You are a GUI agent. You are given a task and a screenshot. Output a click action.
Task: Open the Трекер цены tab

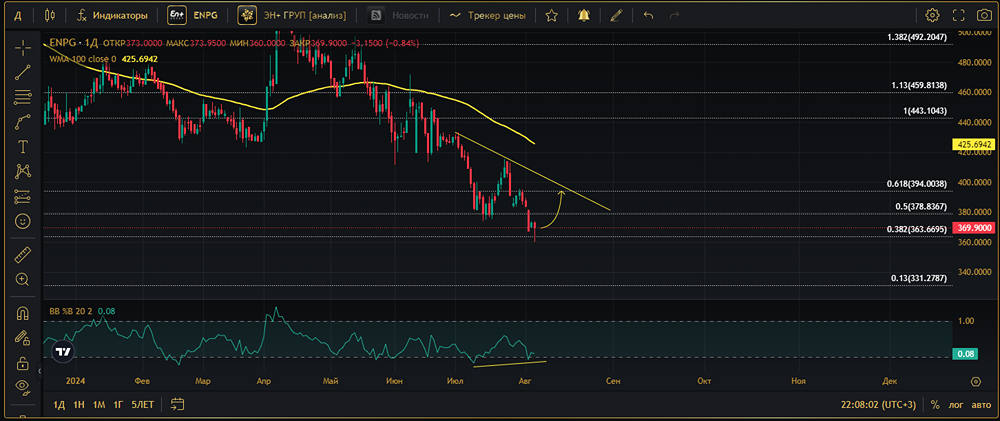point(487,15)
